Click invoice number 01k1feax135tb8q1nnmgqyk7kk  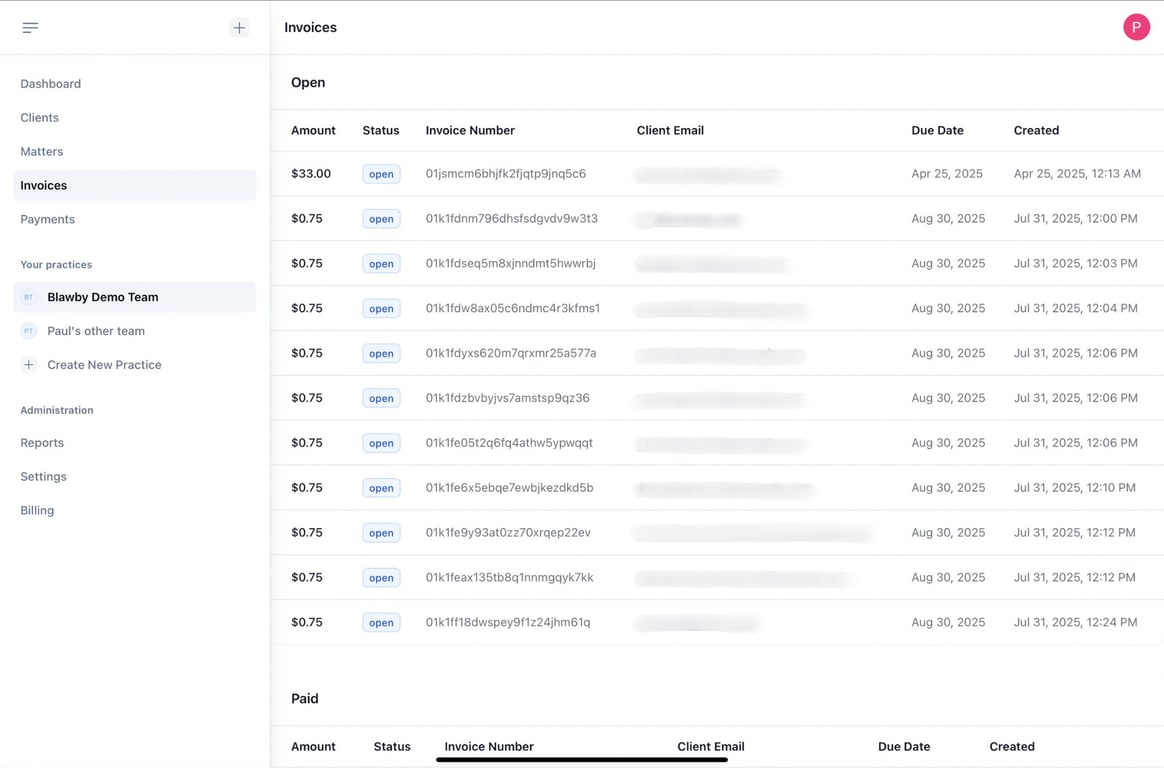pos(509,577)
